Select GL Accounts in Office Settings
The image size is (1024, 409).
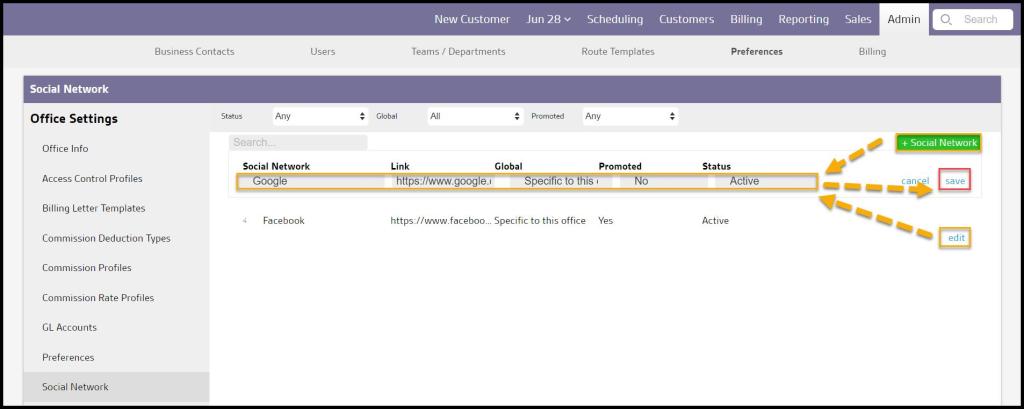pyautogui.click(x=69, y=327)
